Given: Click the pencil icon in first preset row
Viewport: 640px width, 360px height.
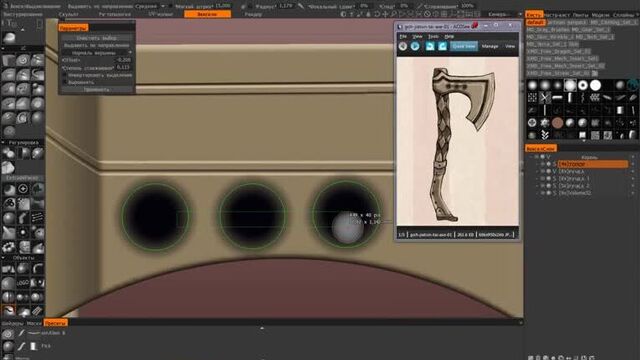Looking at the screenshot, I should coord(22,333).
